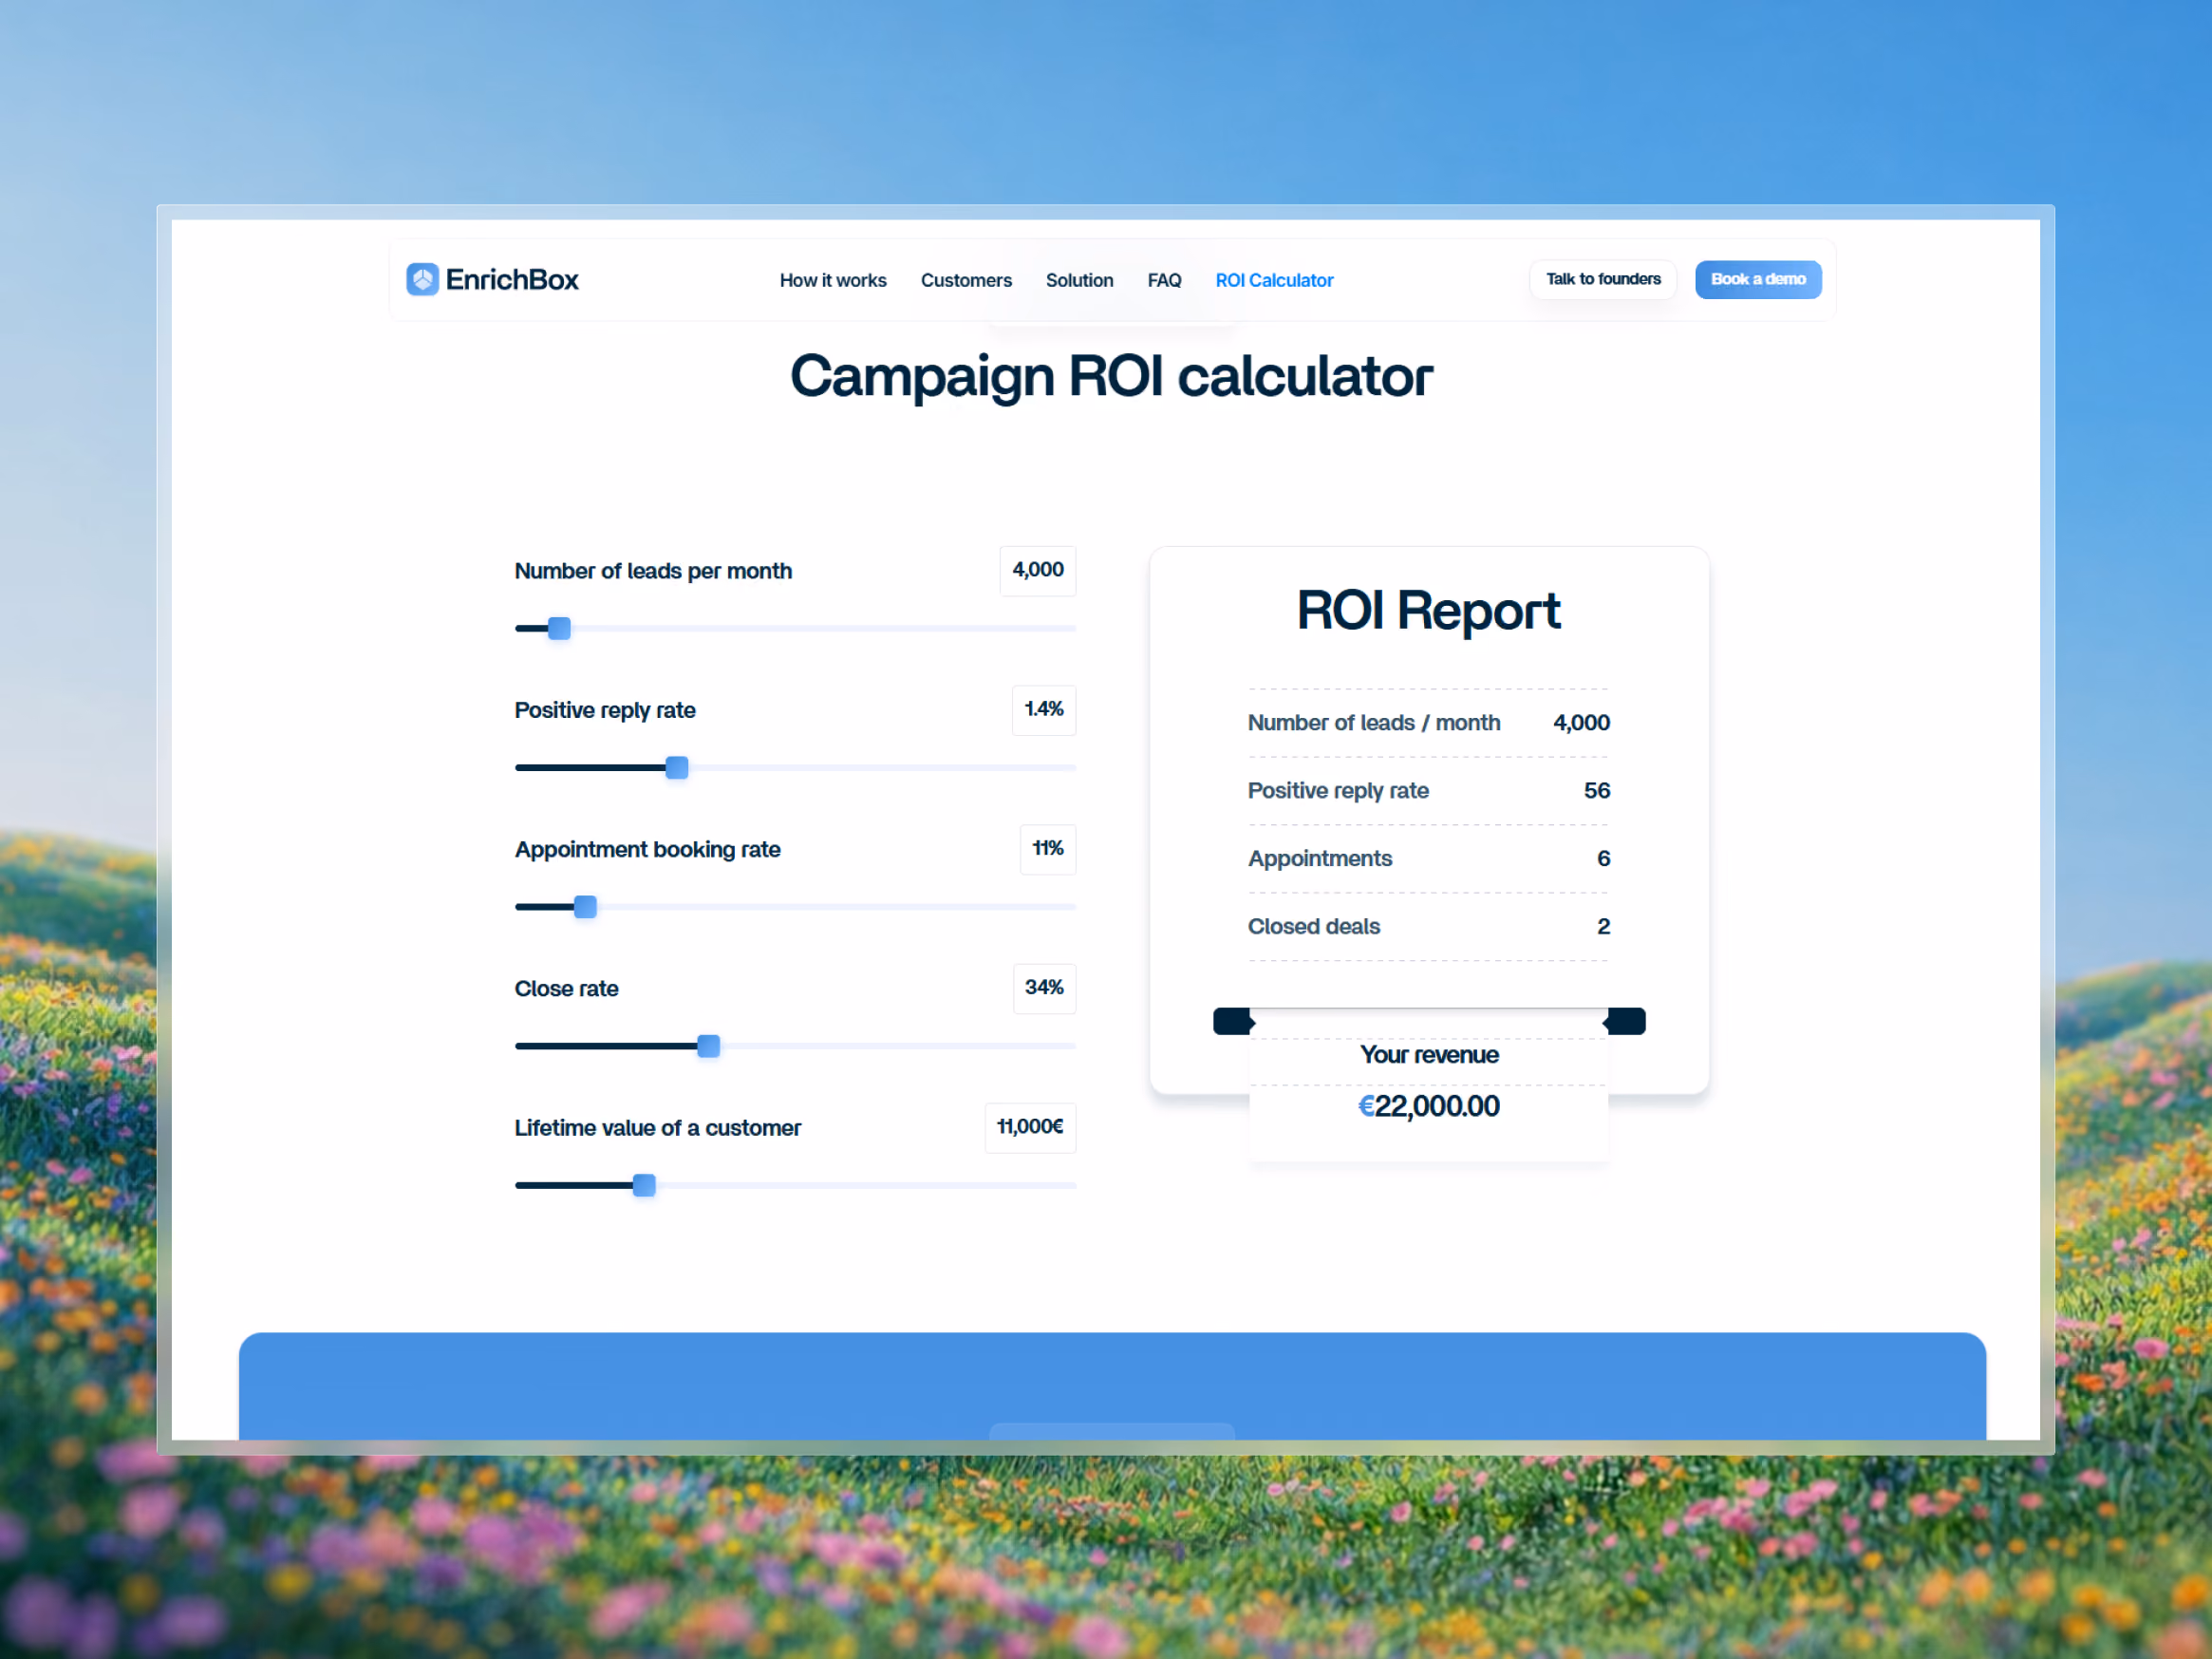Open the Solution menu item
Screen dimensions: 2212x1659
(1079, 280)
